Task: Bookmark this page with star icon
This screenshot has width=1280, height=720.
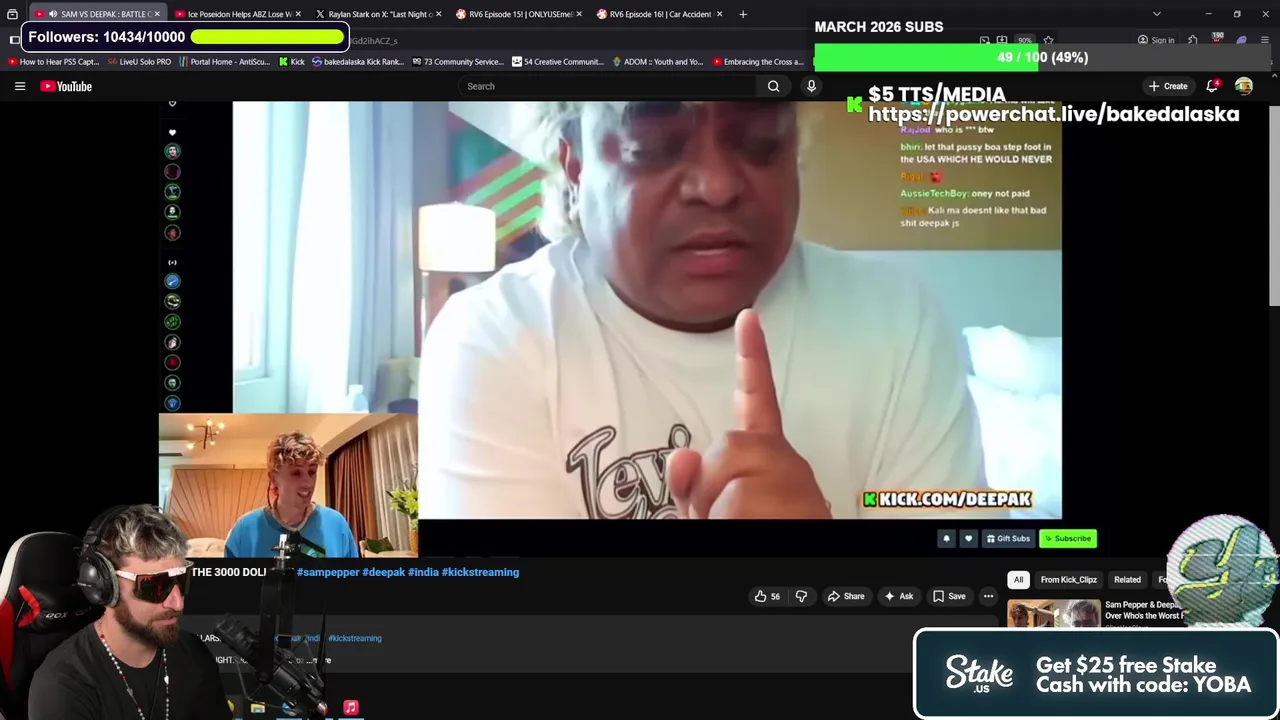Action: (1048, 41)
